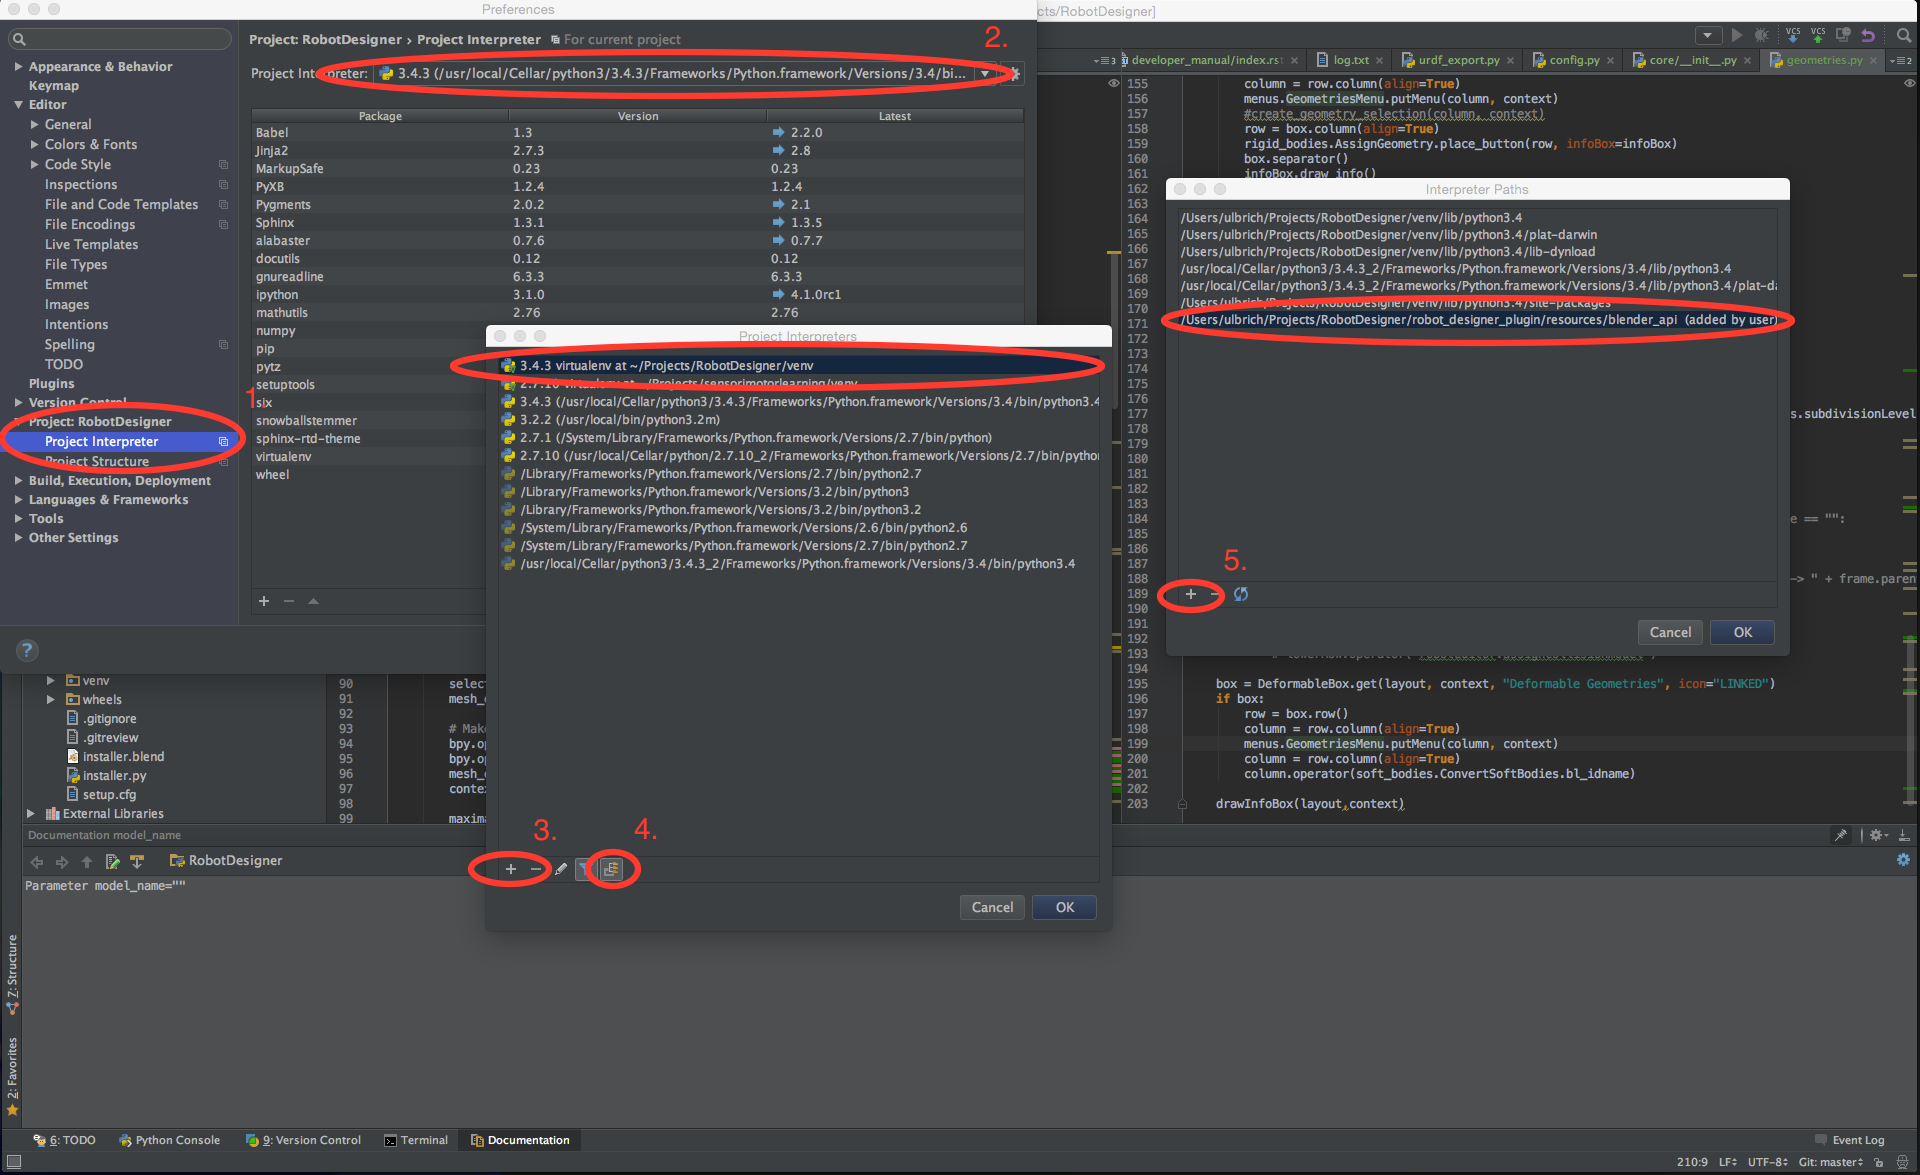The height and width of the screenshot is (1175, 1920).
Task: Click the VCS commit changes icon
Action: tap(1818, 35)
